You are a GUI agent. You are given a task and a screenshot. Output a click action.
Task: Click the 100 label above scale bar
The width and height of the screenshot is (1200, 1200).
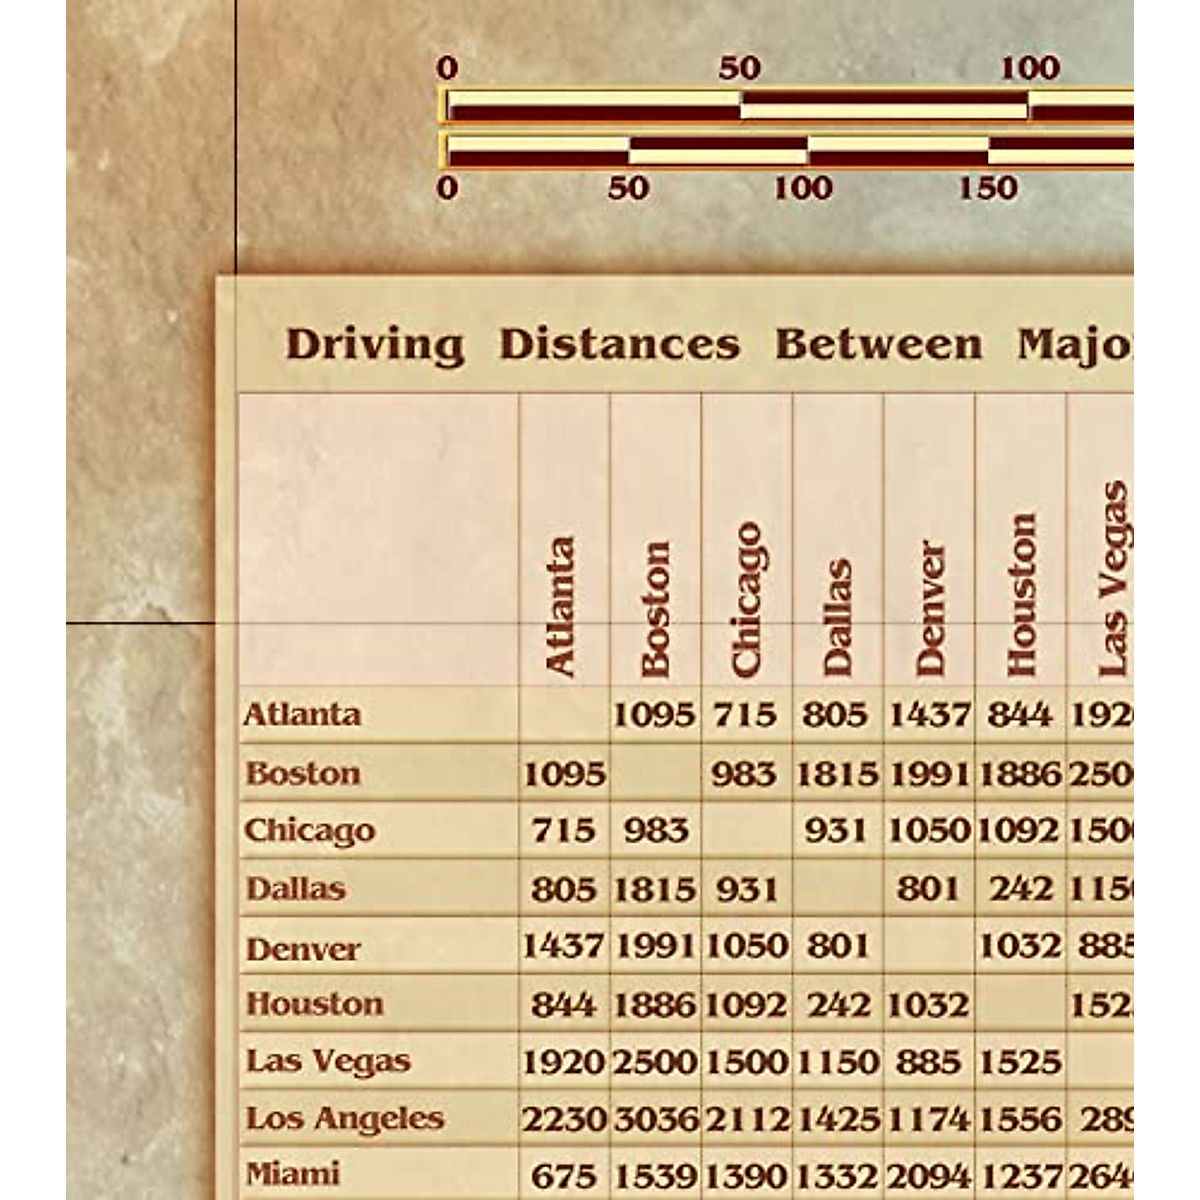pos(1030,68)
